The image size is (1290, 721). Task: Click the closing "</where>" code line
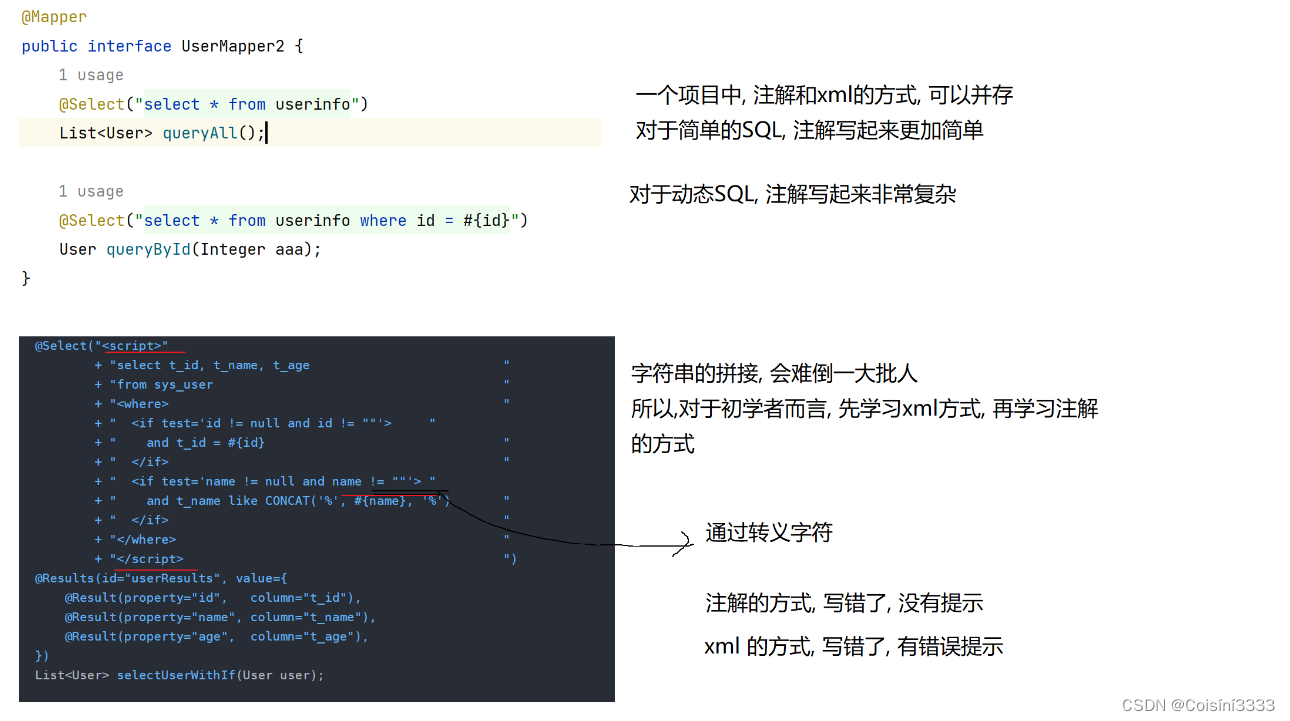tap(302, 539)
